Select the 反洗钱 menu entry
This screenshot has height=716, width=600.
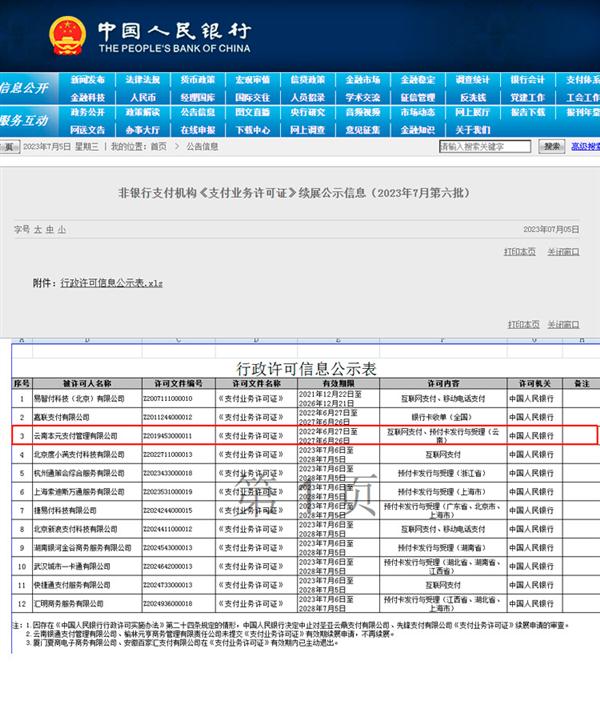point(473,97)
